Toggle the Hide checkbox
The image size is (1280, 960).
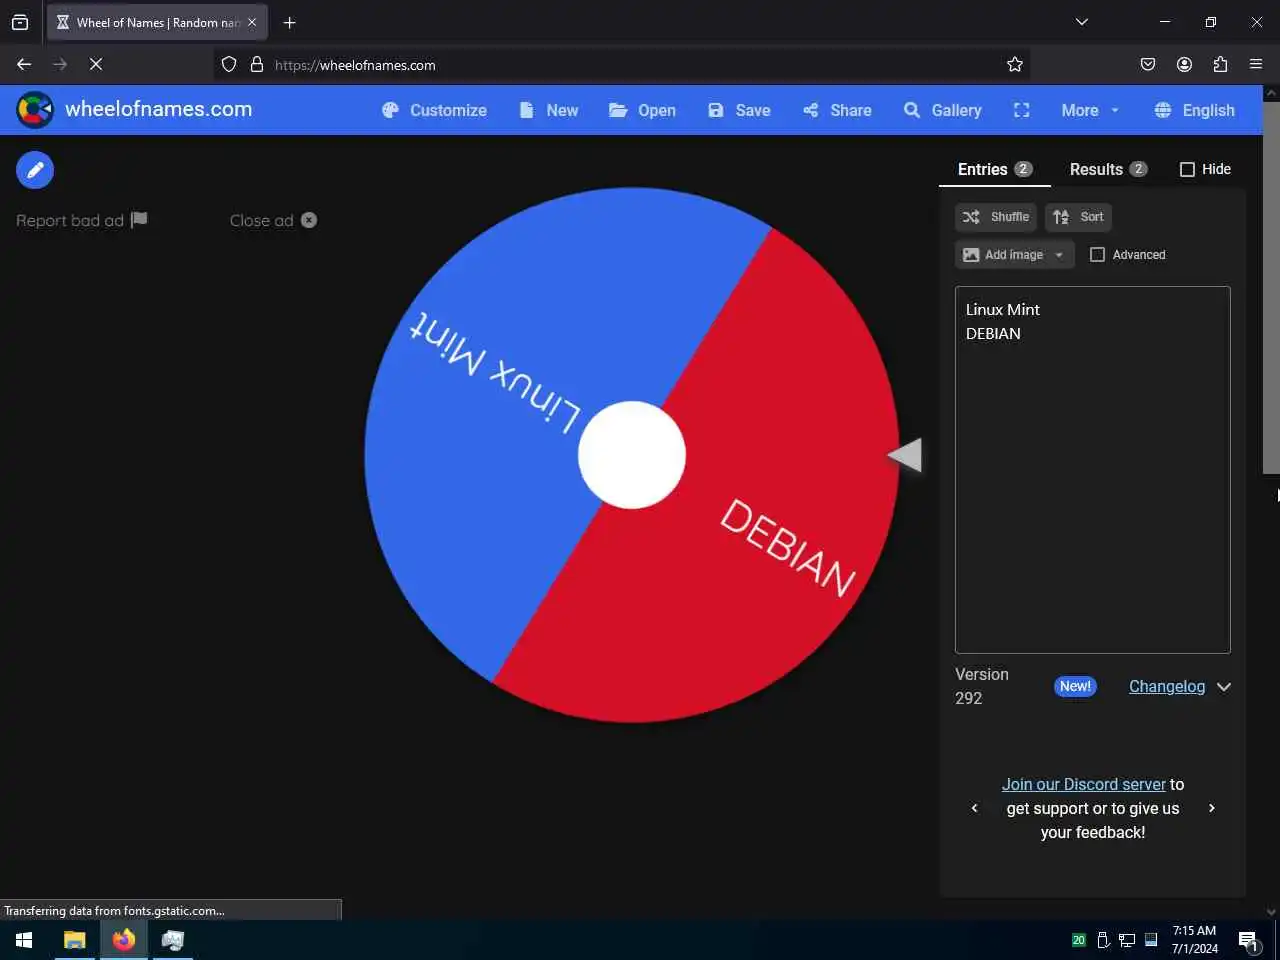tap(1187, 169)
